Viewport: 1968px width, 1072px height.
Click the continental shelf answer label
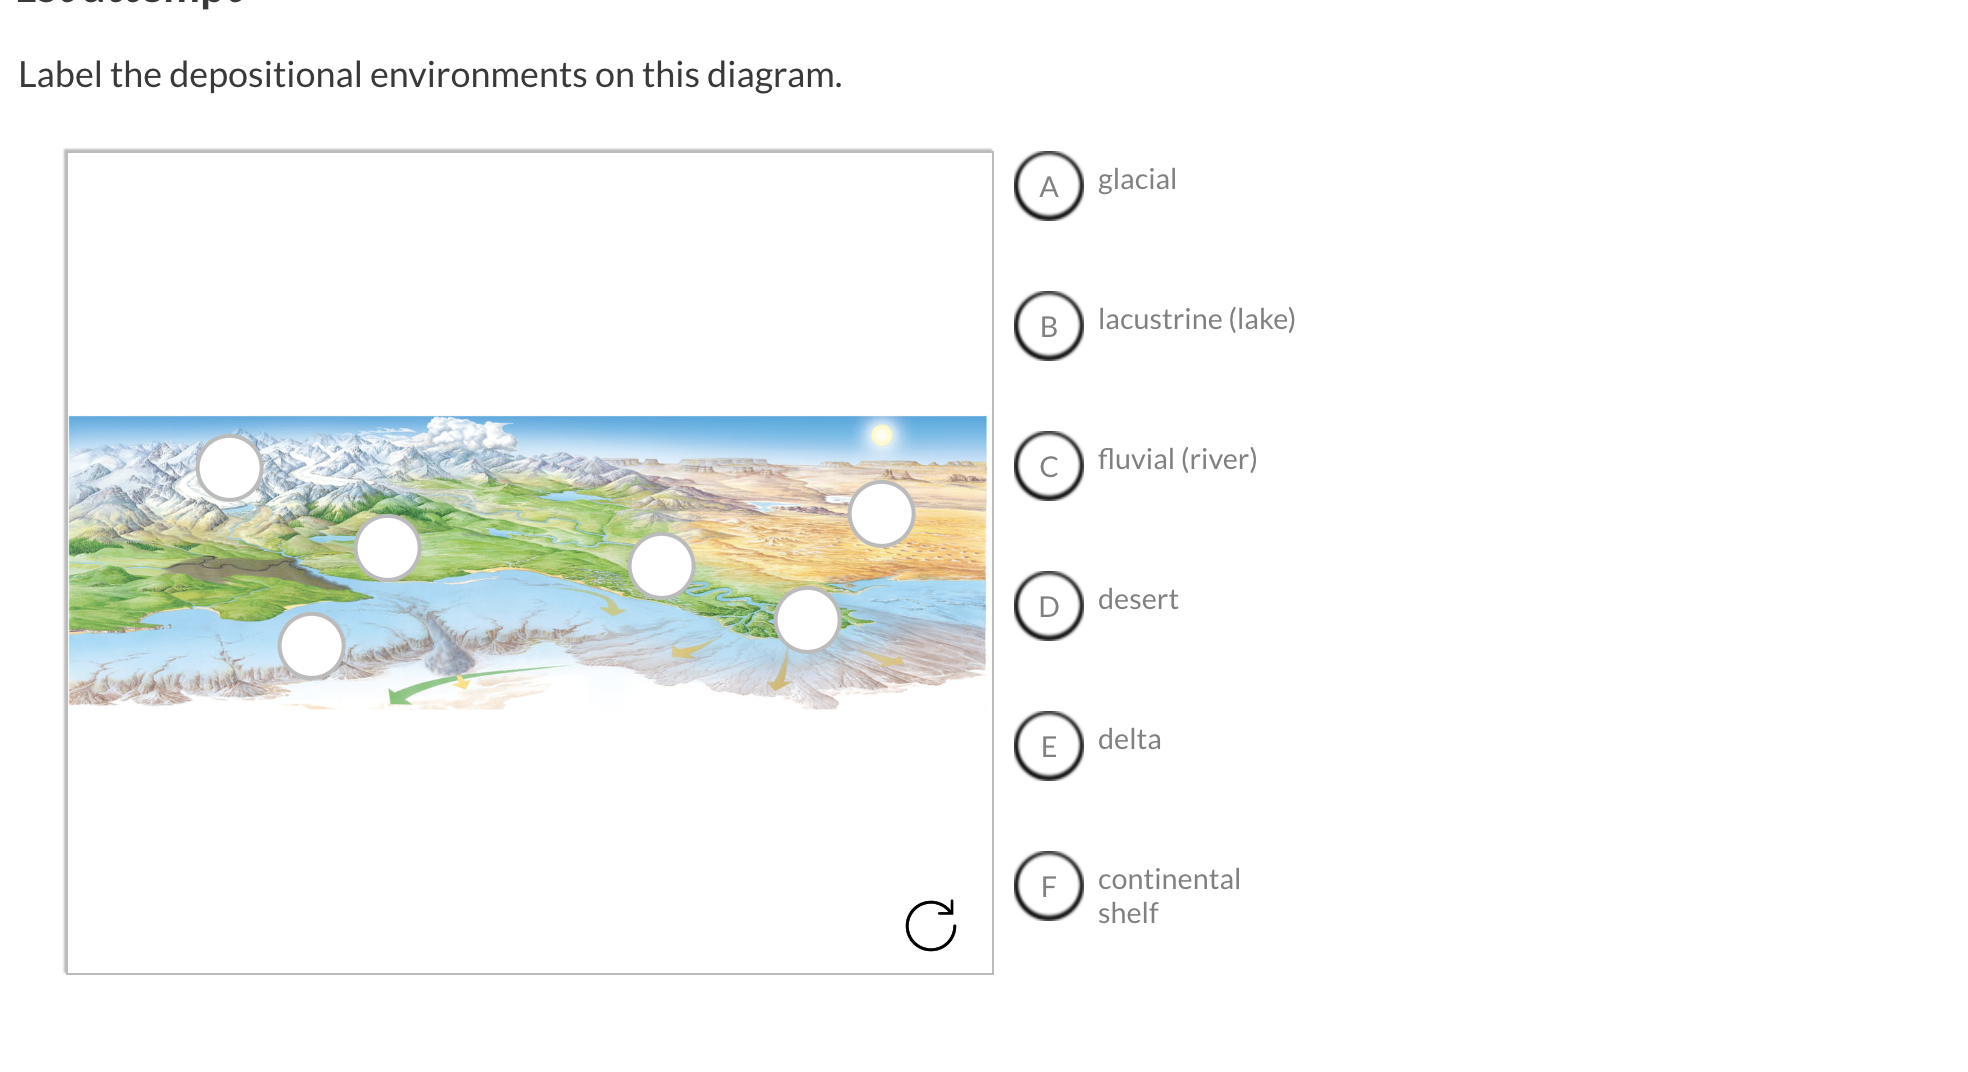pos(1168,895)
